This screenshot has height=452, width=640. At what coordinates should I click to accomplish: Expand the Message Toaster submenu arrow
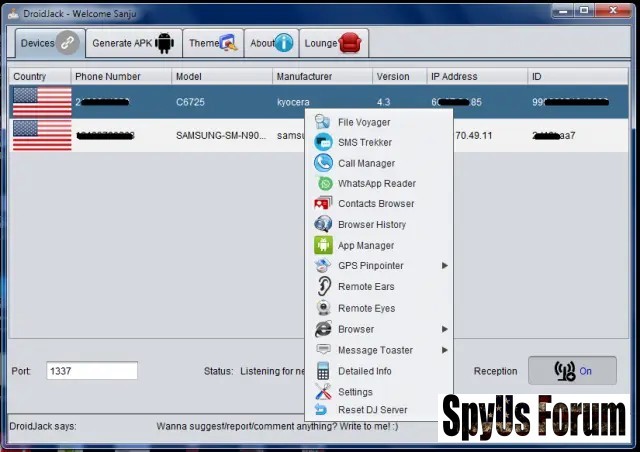pyautogui.click(x=445, y=350)
